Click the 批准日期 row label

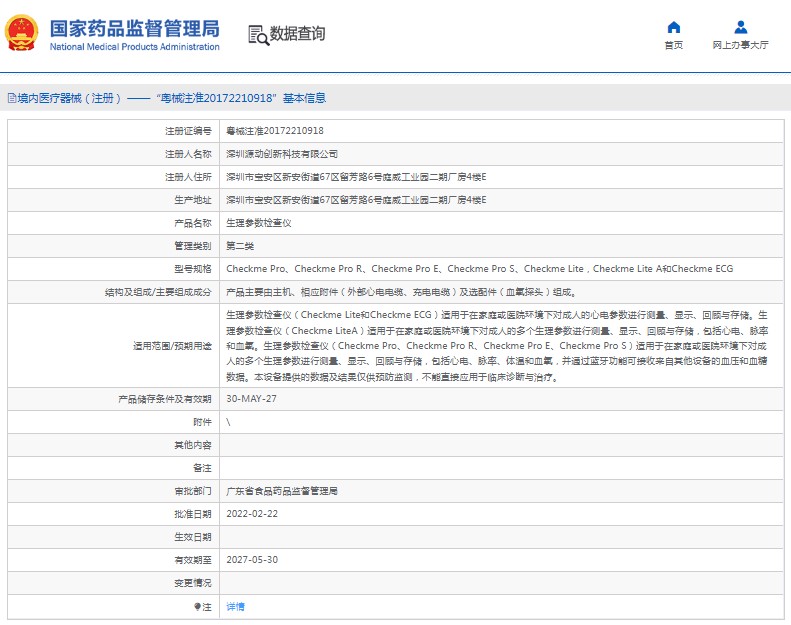193,514
